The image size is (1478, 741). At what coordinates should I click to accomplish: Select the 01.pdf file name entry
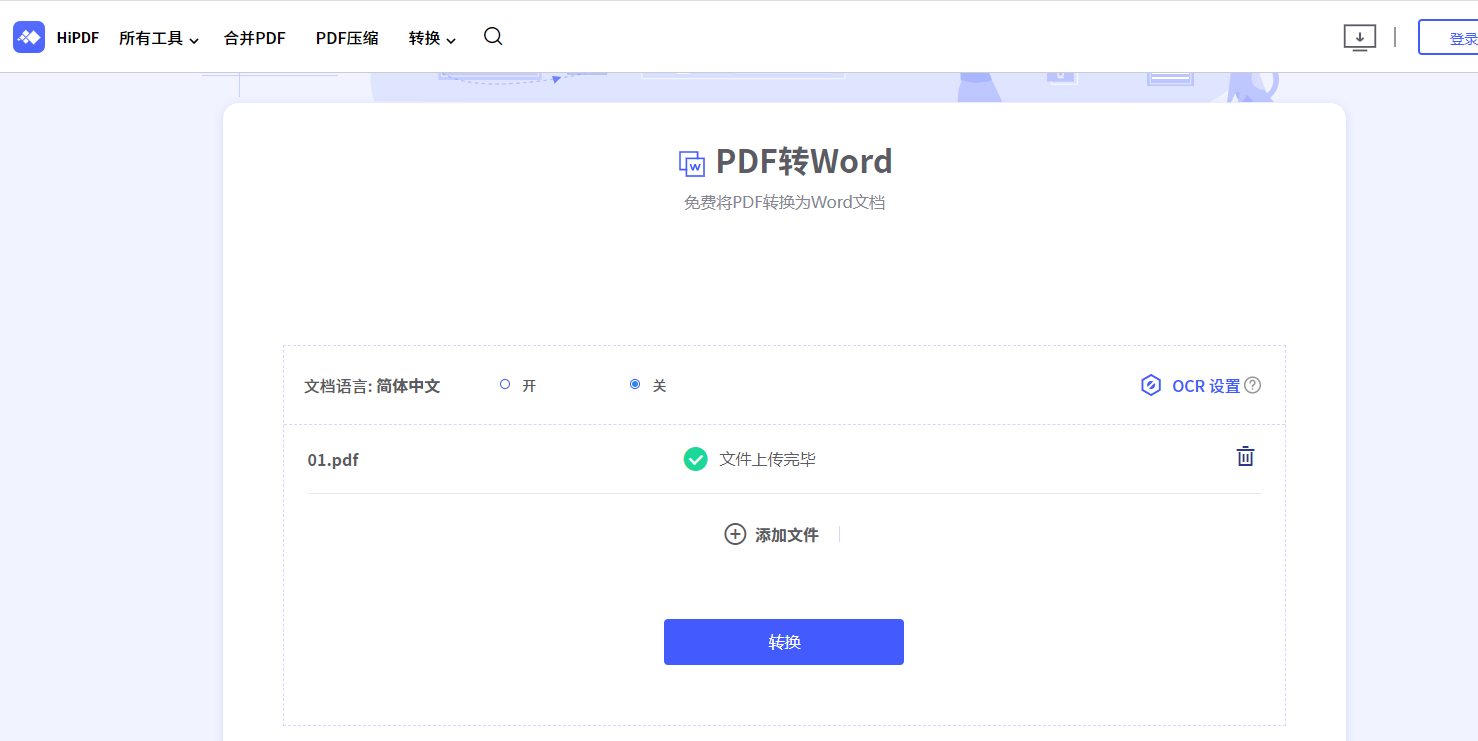(x=333, y=459)
